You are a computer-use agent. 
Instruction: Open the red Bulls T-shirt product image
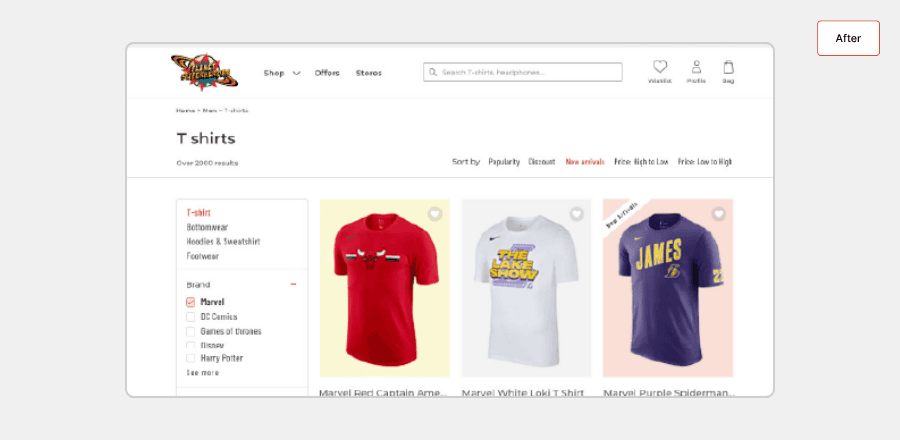click(385, 288)
